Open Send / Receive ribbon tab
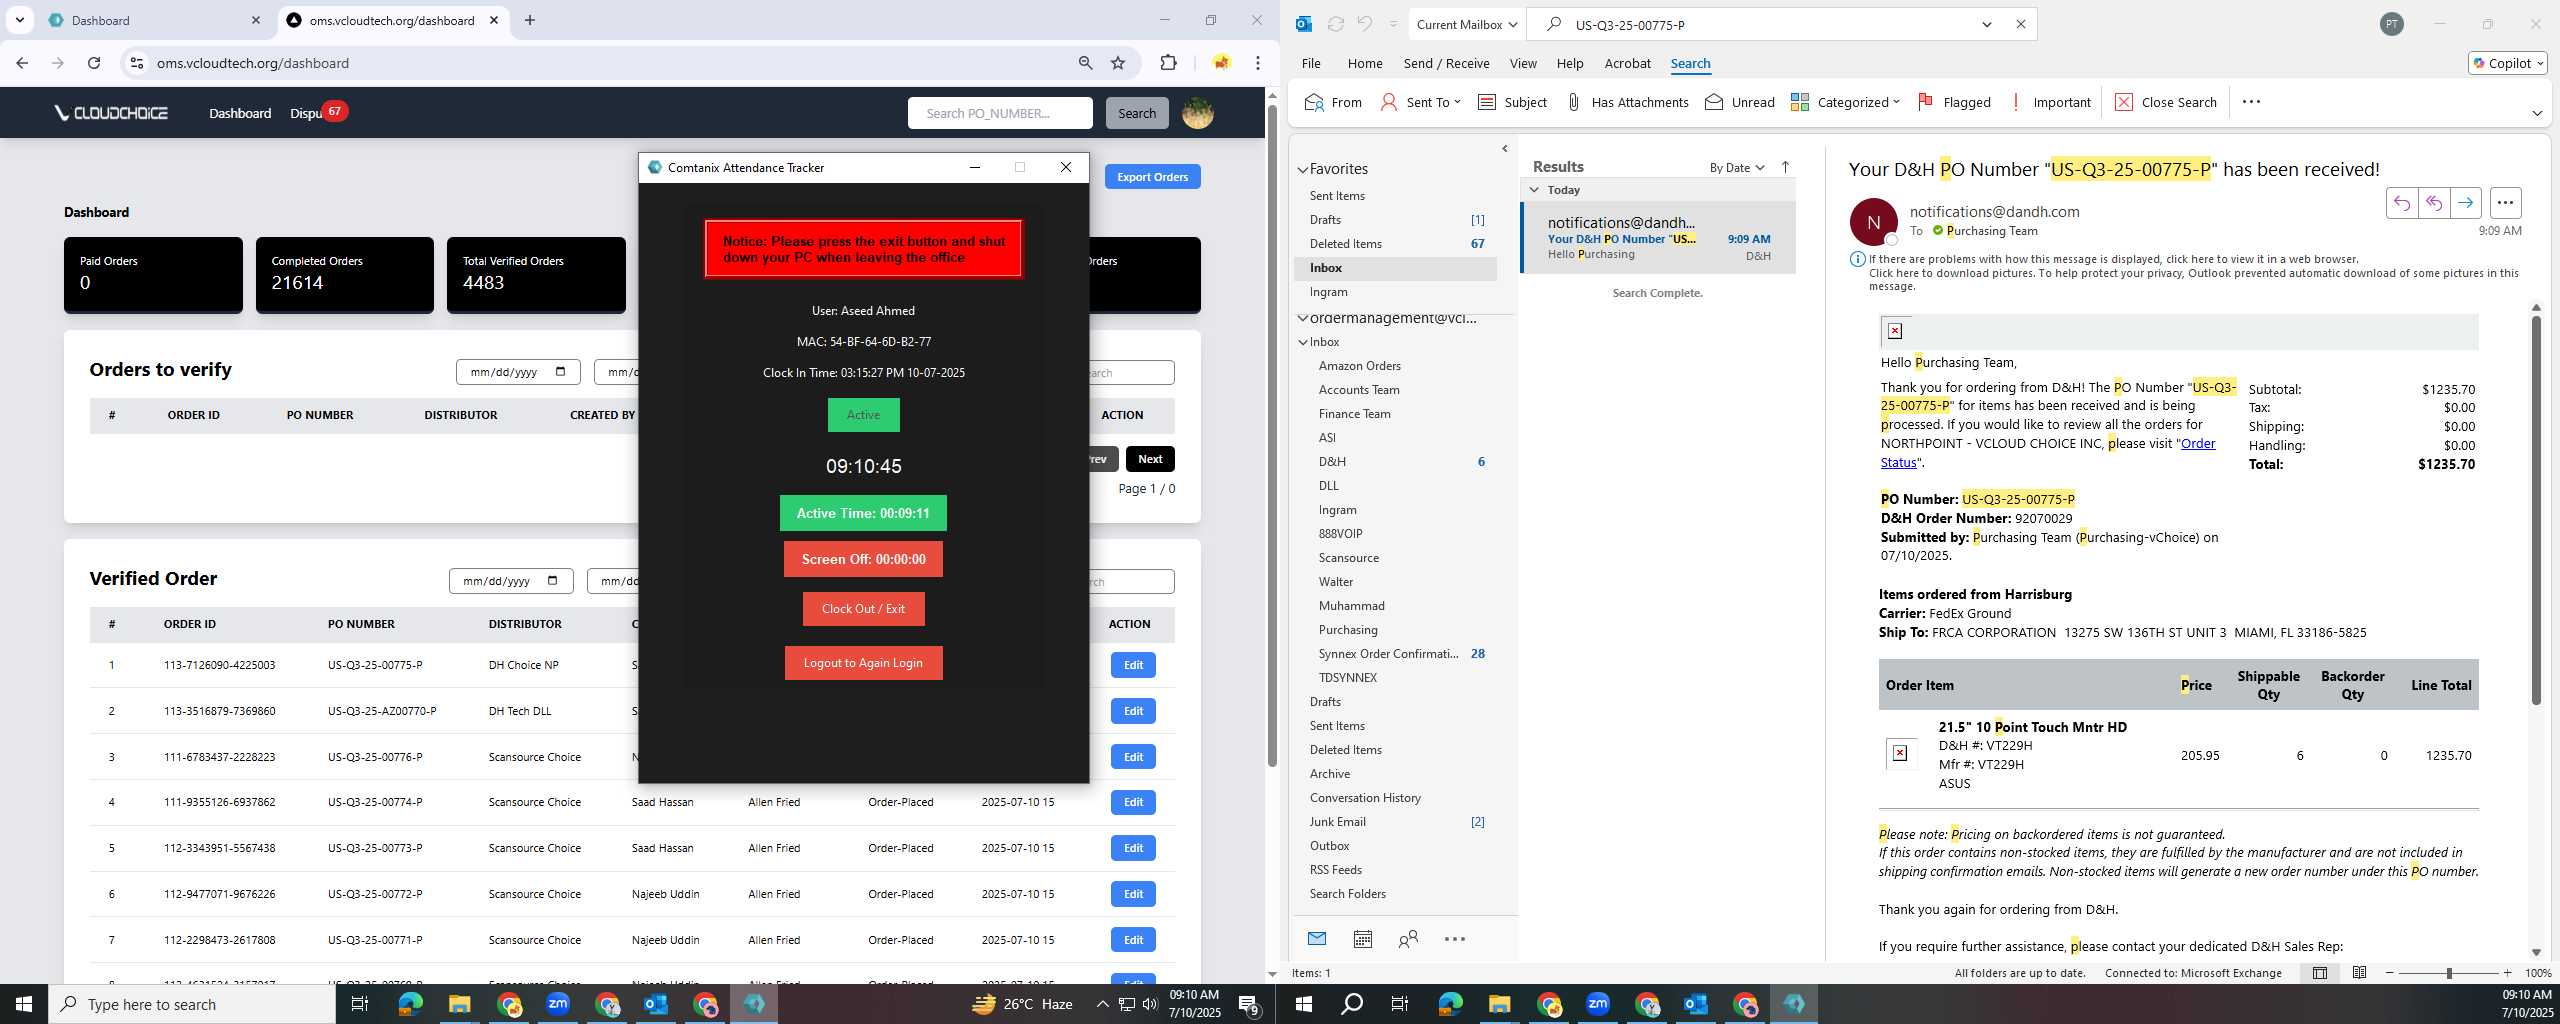 [x=1446, y=63]
